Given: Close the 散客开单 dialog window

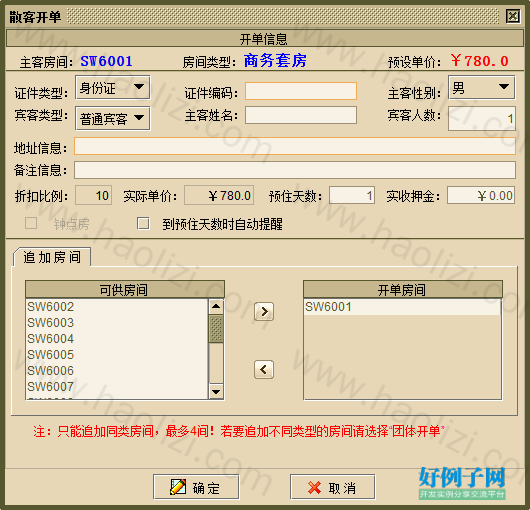Looking at the screenshot, I should point(513,16).
